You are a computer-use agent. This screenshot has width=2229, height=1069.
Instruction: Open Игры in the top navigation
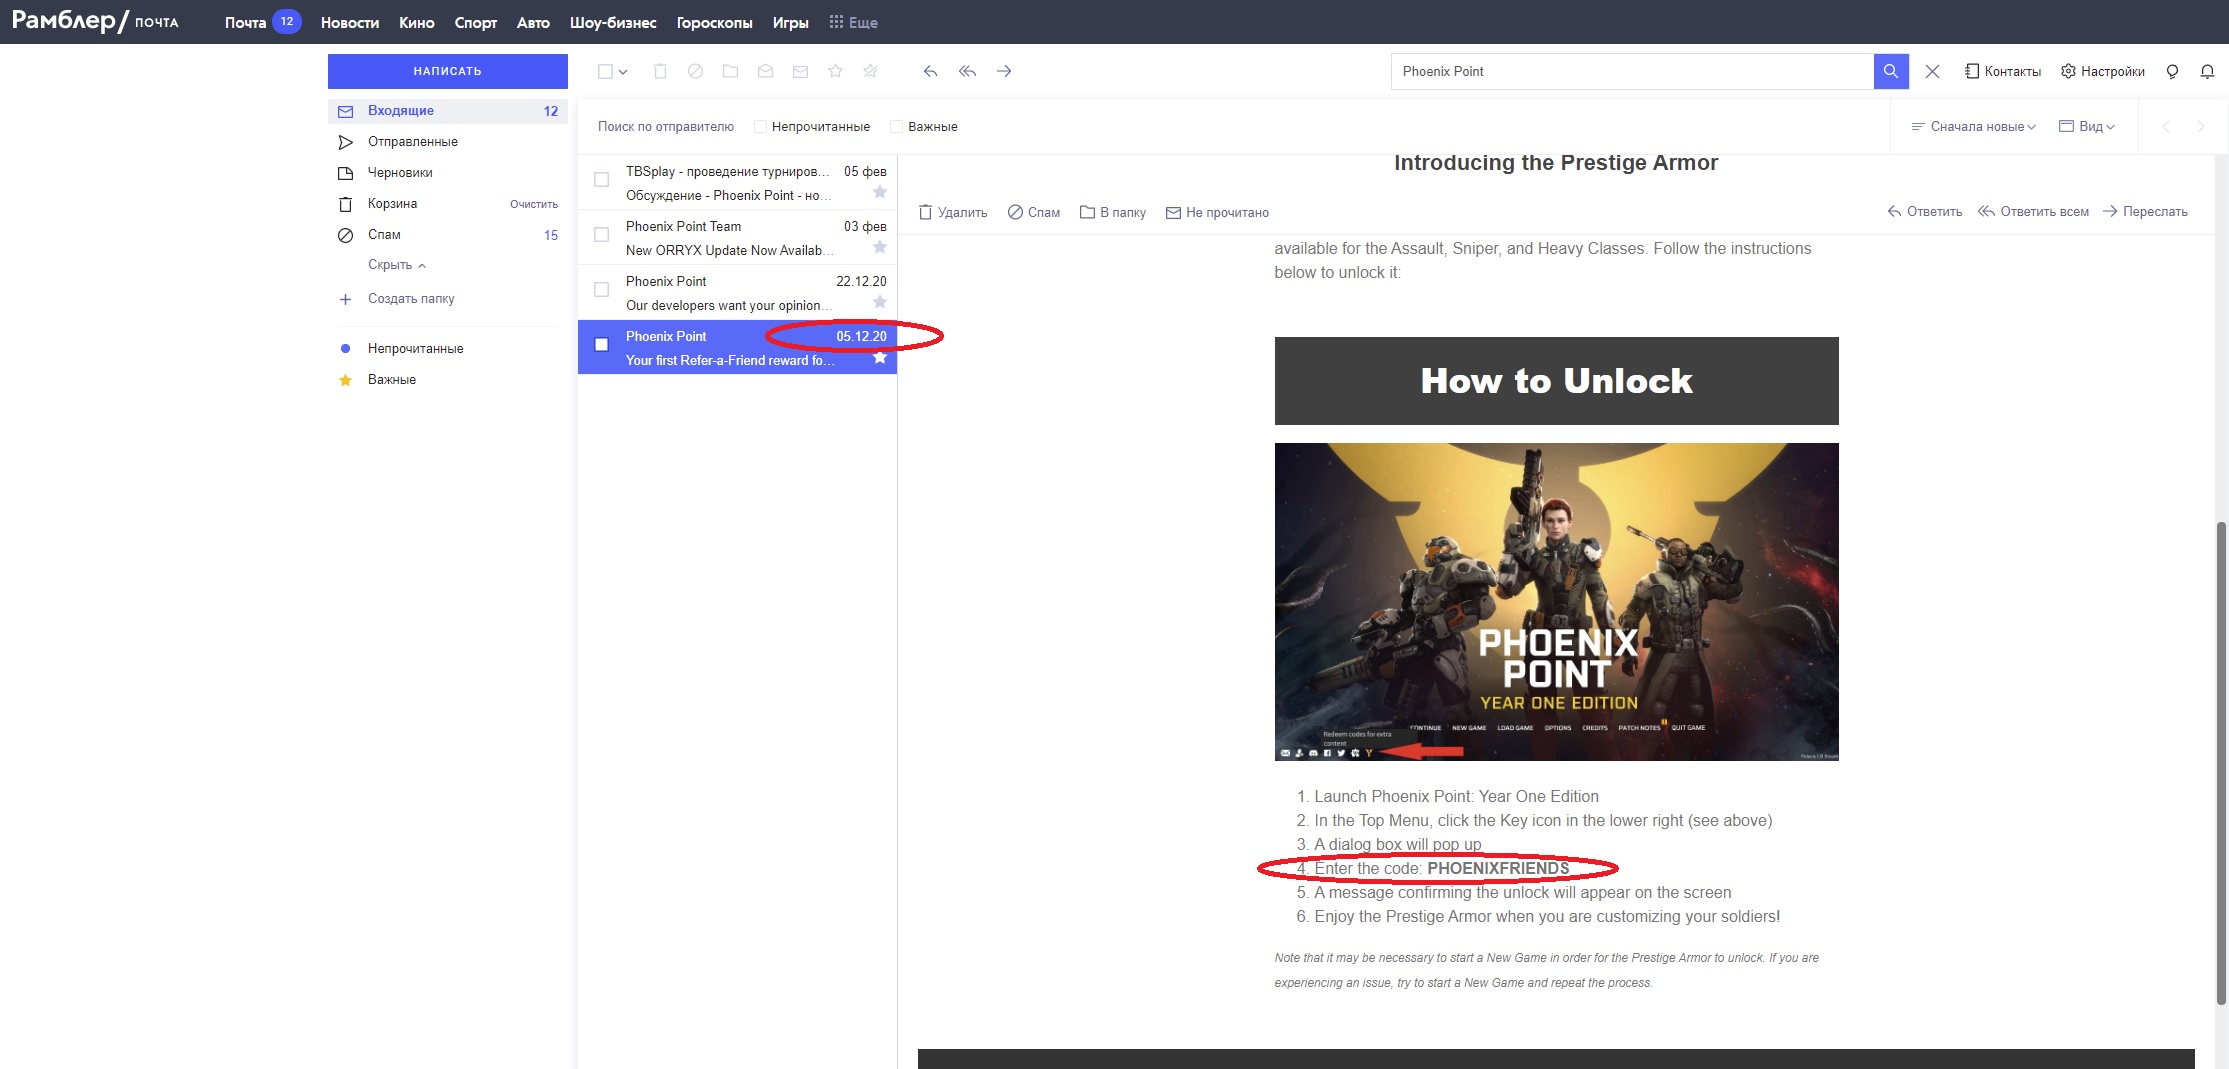point(790,22)
